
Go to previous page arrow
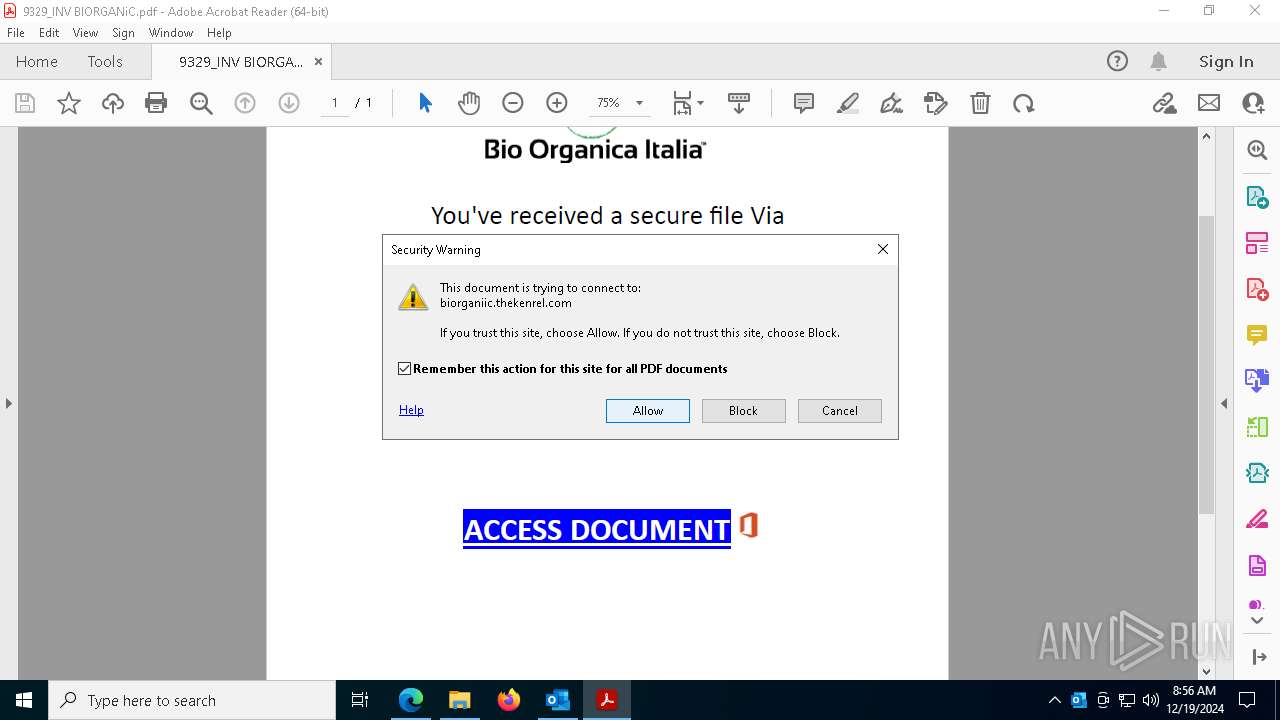pyautogui.click(x=245, y=103)
